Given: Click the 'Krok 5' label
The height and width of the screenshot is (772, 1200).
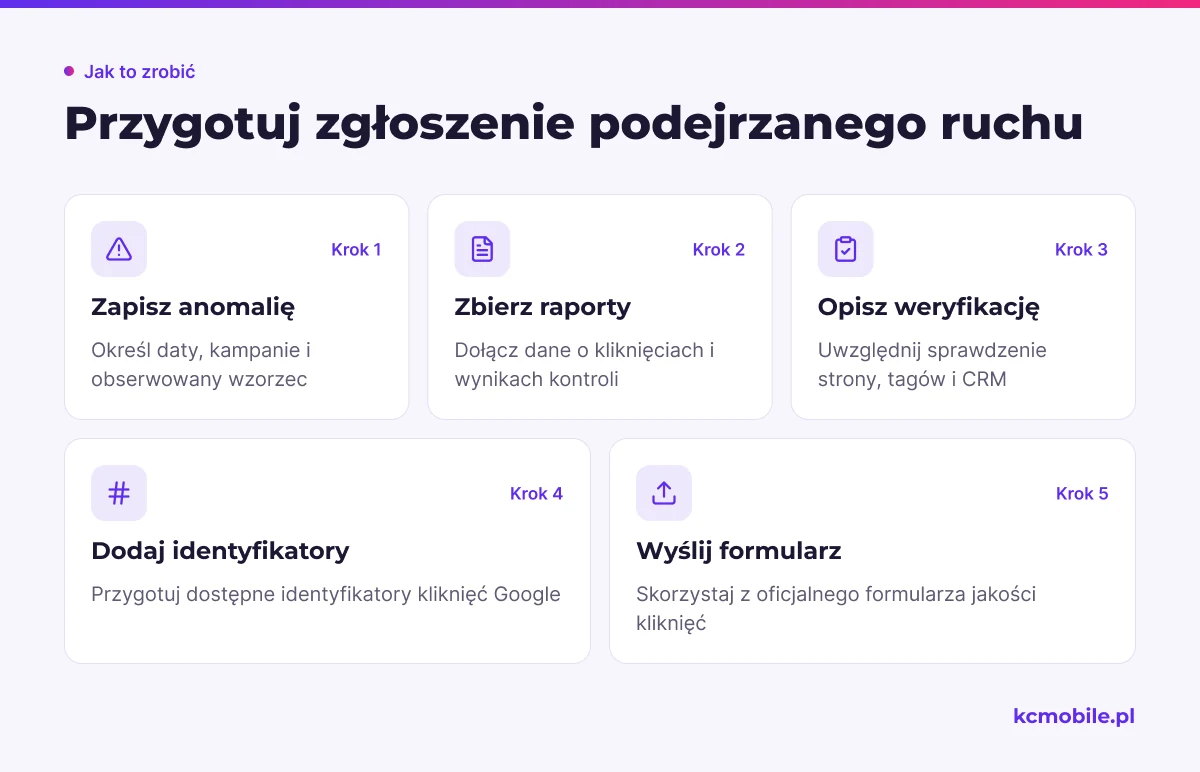Looking at the screenshot, I should click(x=1082, y=494).
